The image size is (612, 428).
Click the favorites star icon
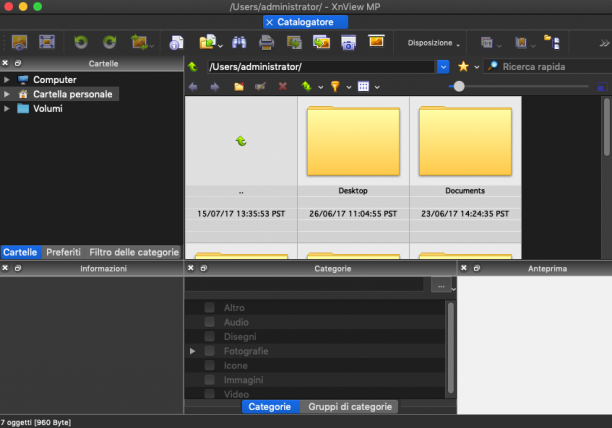(463, 66)
